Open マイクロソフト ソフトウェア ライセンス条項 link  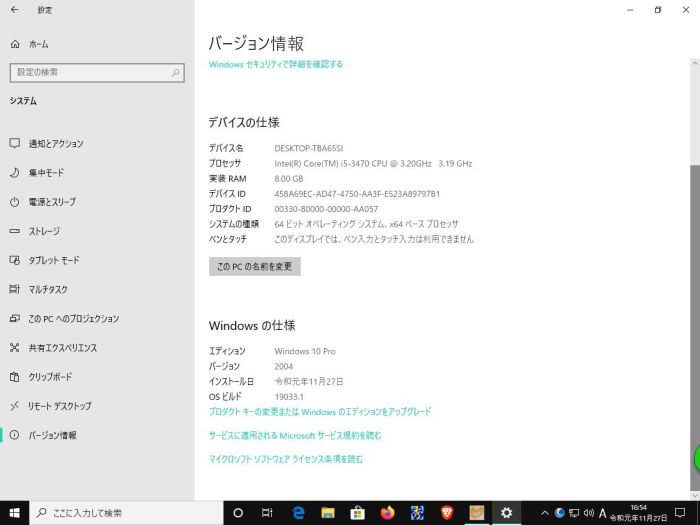click(285, 459)
